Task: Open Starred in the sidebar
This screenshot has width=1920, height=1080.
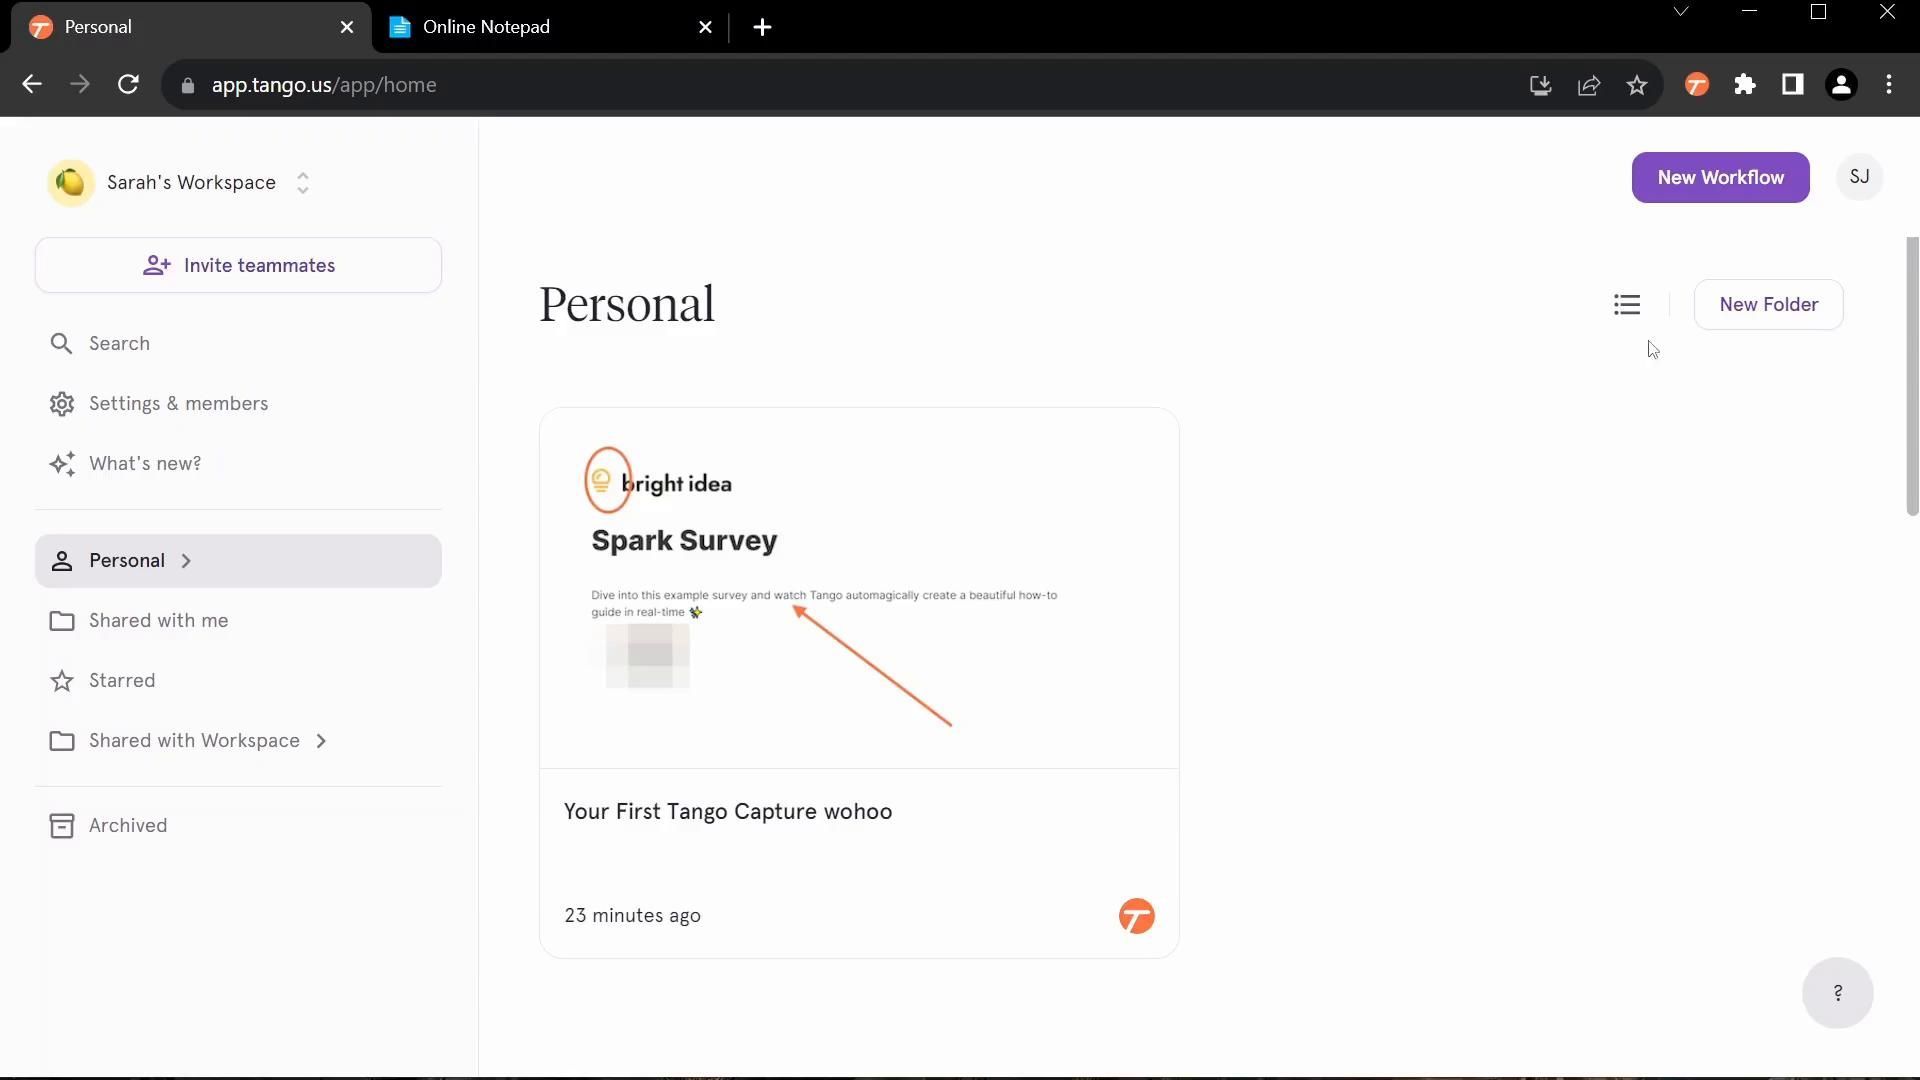Action: pyautogui.click(x=122, y=681)
